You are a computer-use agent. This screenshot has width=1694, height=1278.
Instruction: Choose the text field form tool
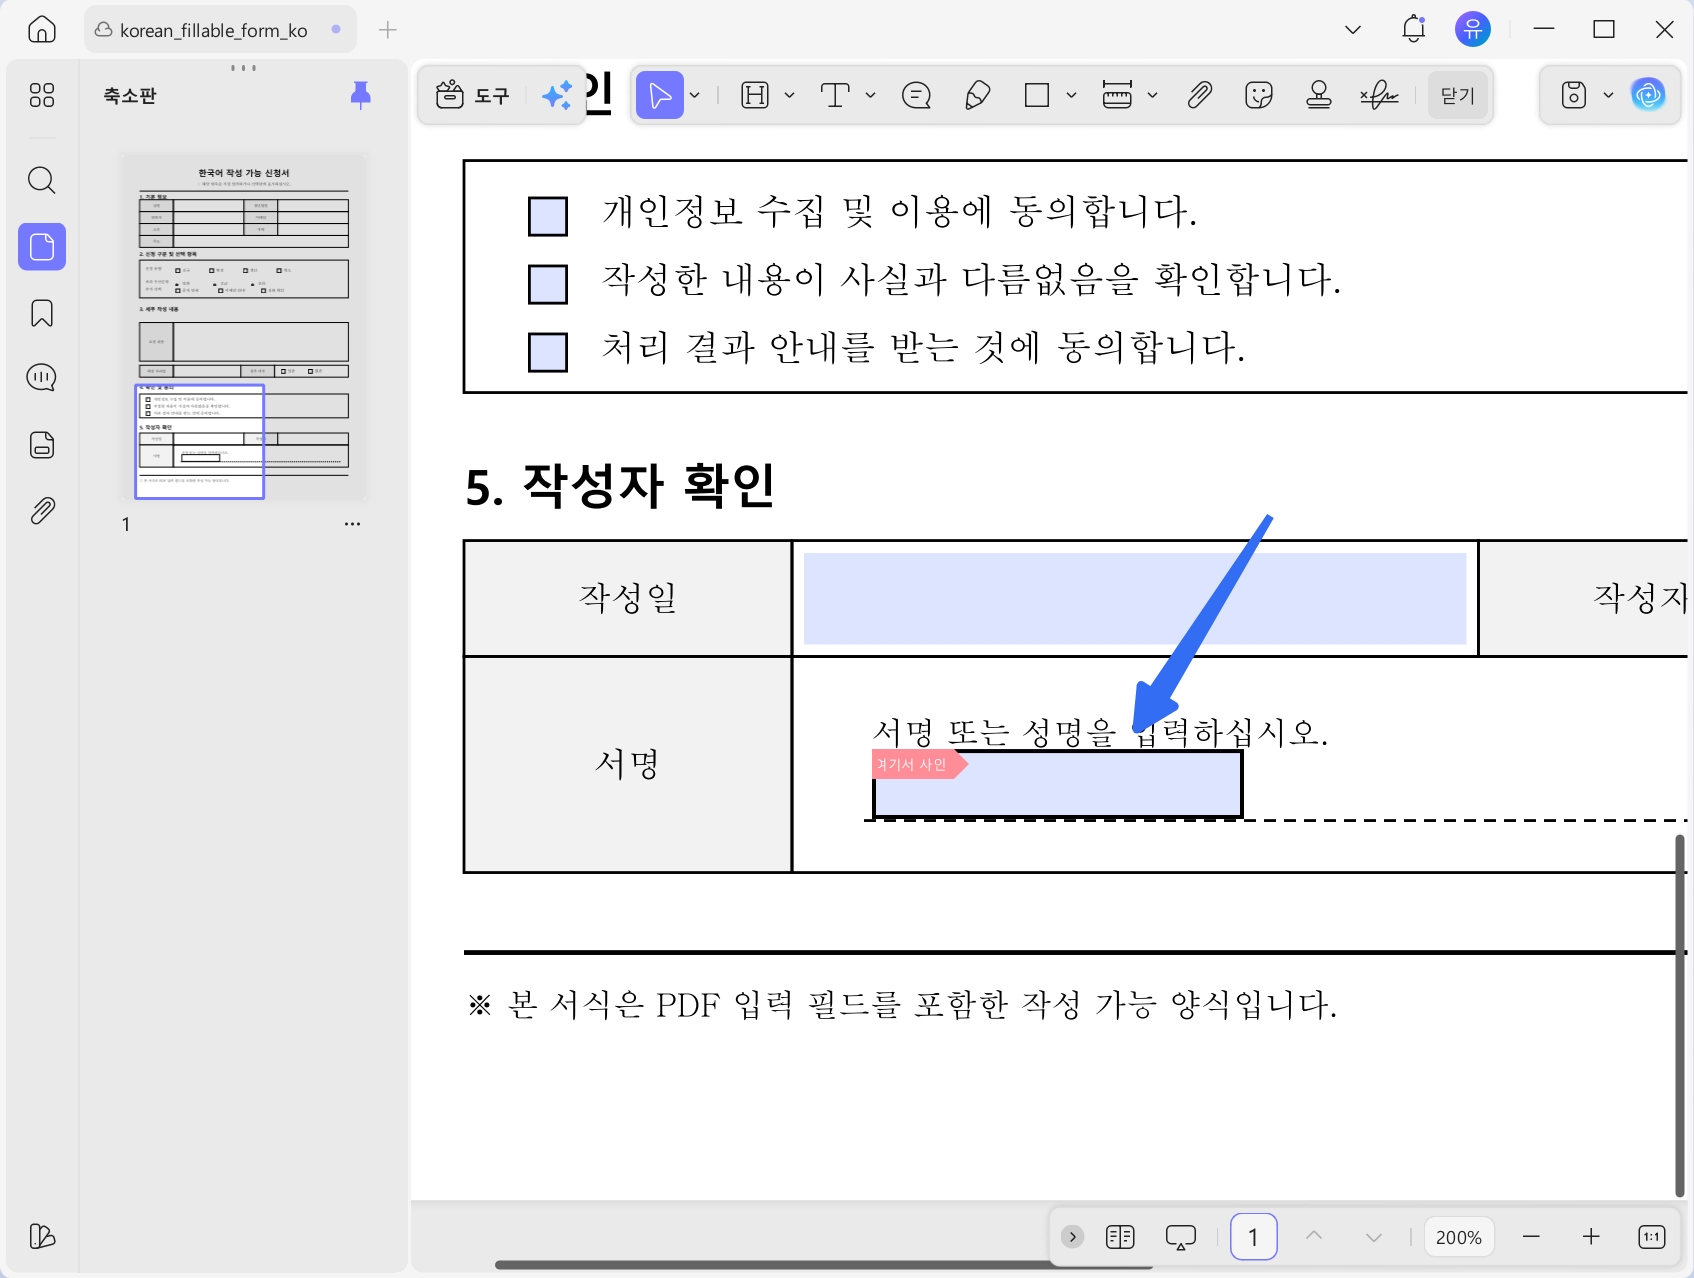(756, 96)
